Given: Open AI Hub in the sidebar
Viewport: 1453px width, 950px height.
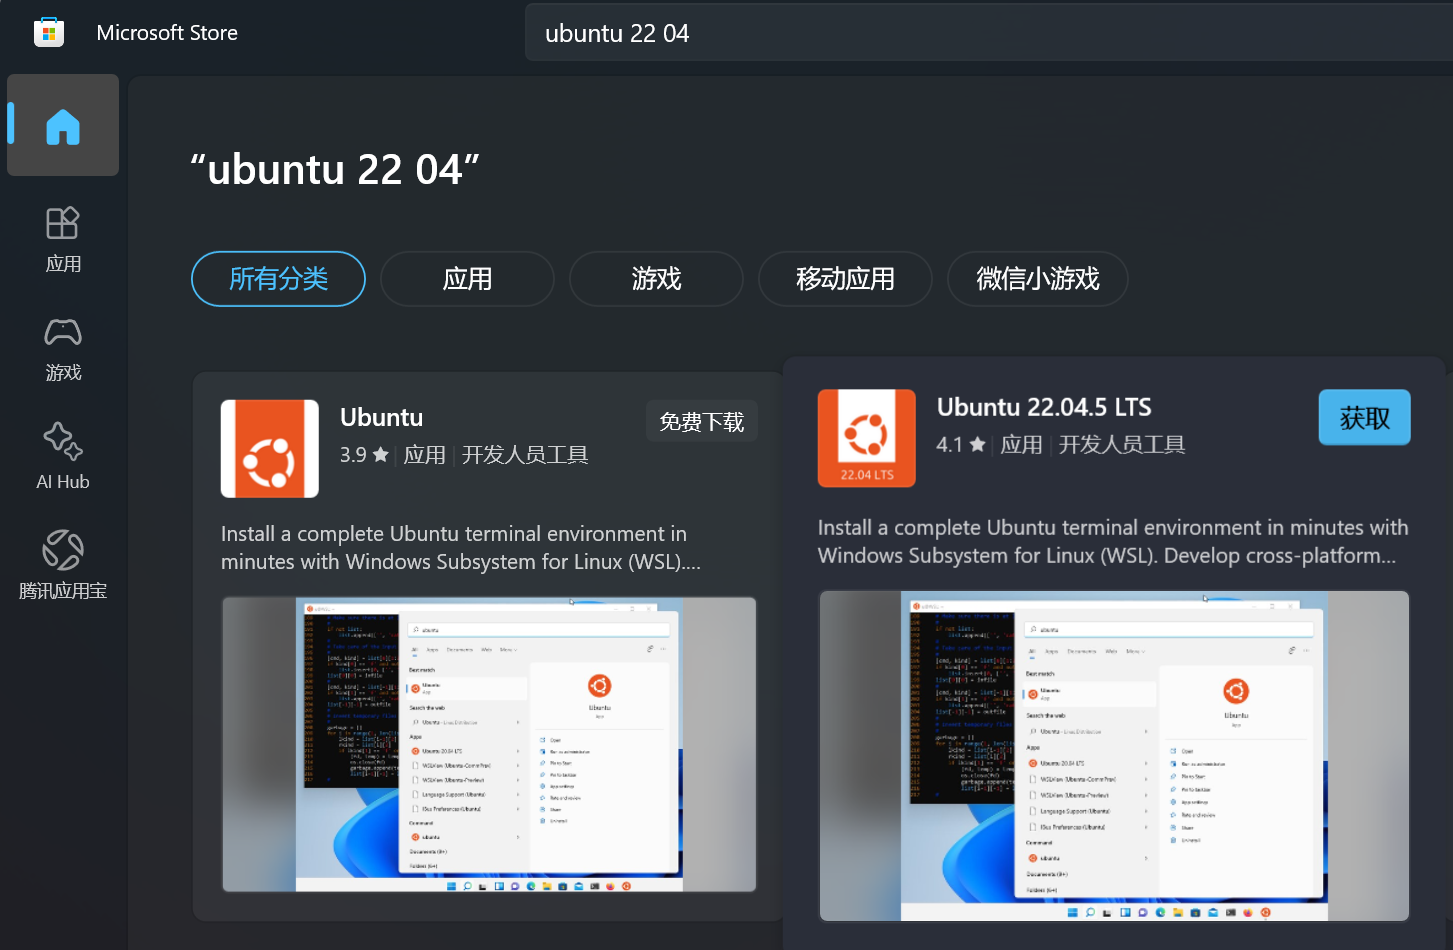Looking at the screenshot, I should [63, 457].
